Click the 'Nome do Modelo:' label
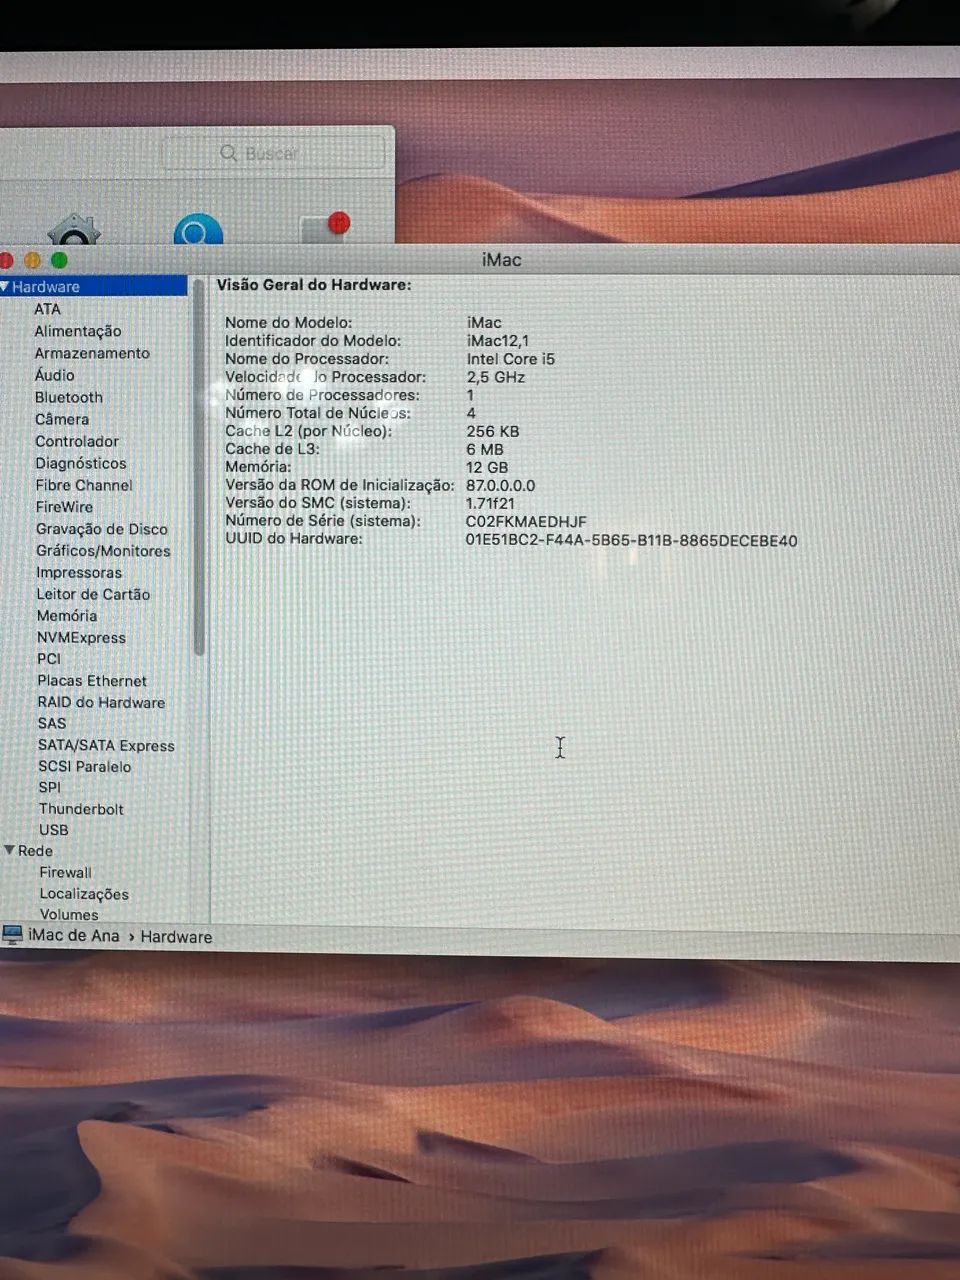 click(x=289, y=323)
